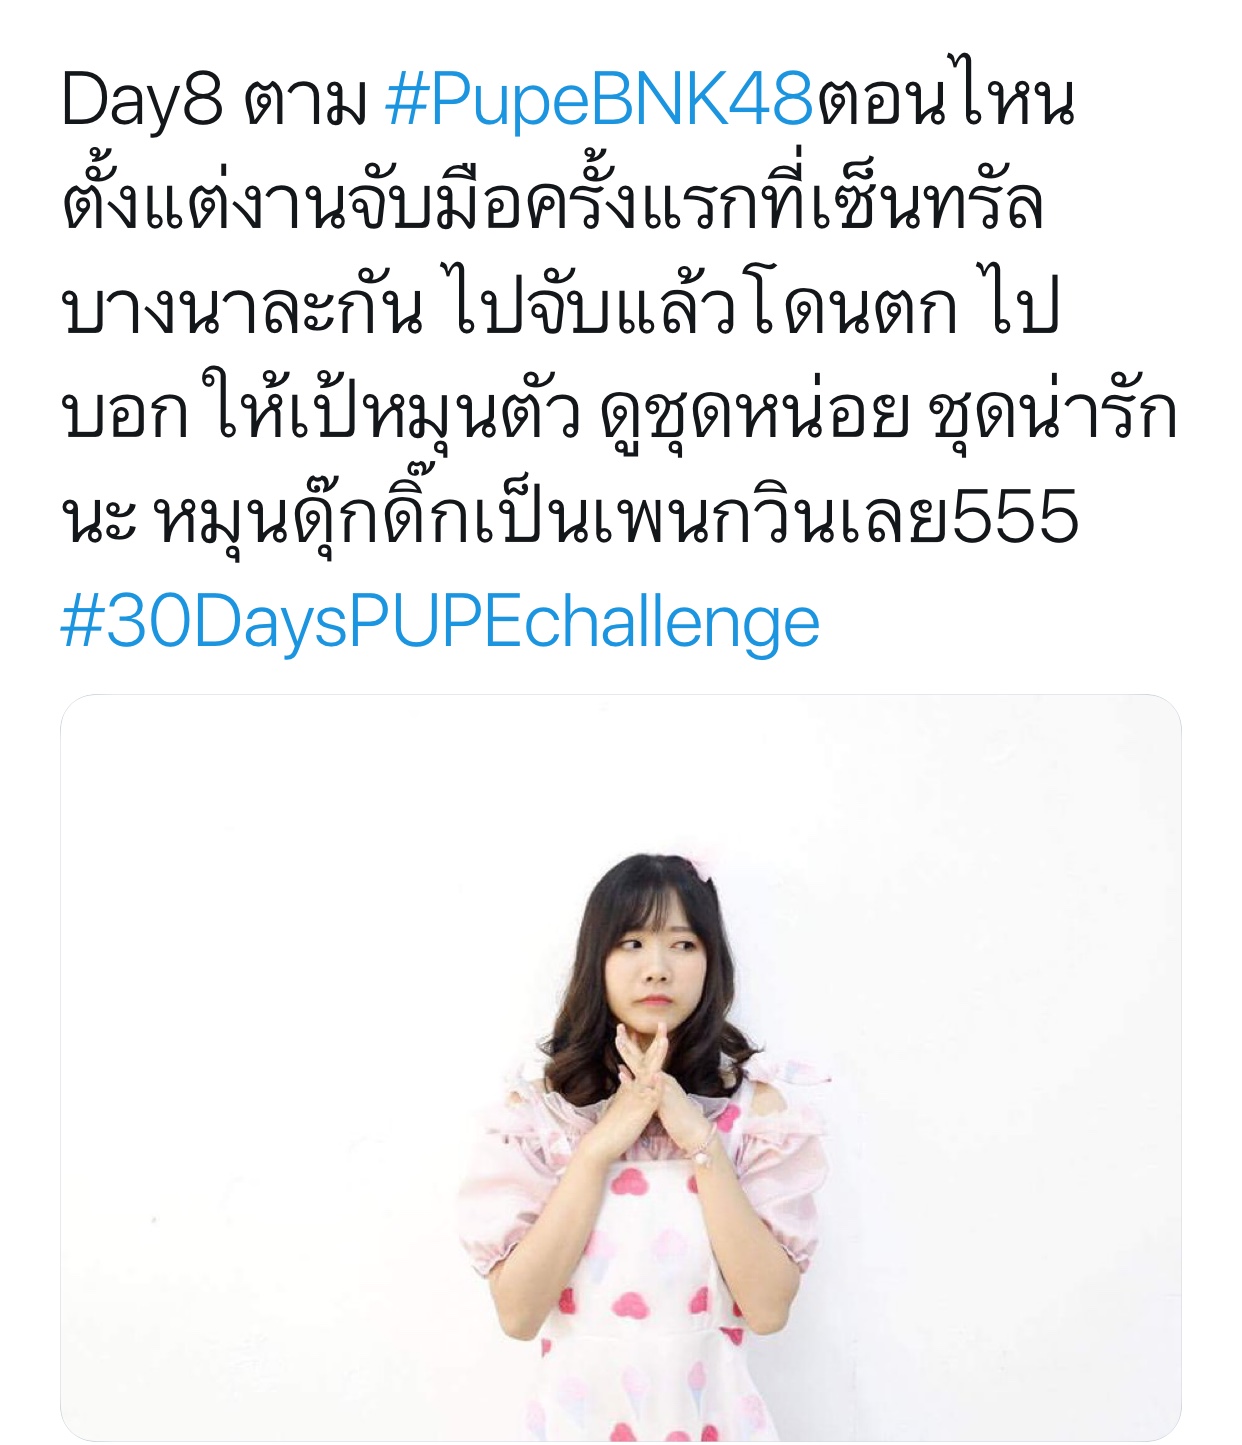Open the #30DaysPUPEchallenge hashtag link
Screen dimensions: 1242x1445
pos(441,623)
